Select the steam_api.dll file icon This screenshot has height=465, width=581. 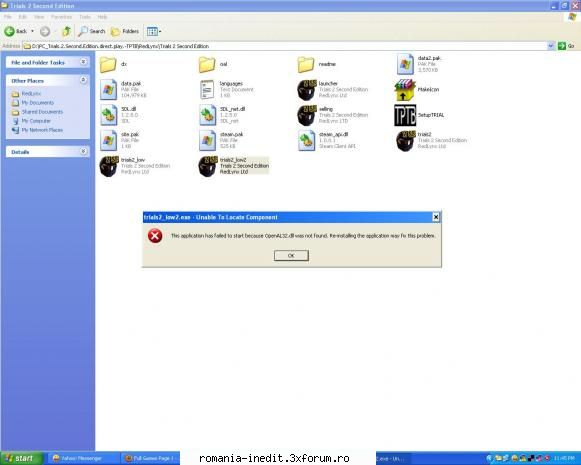[306, 140]
